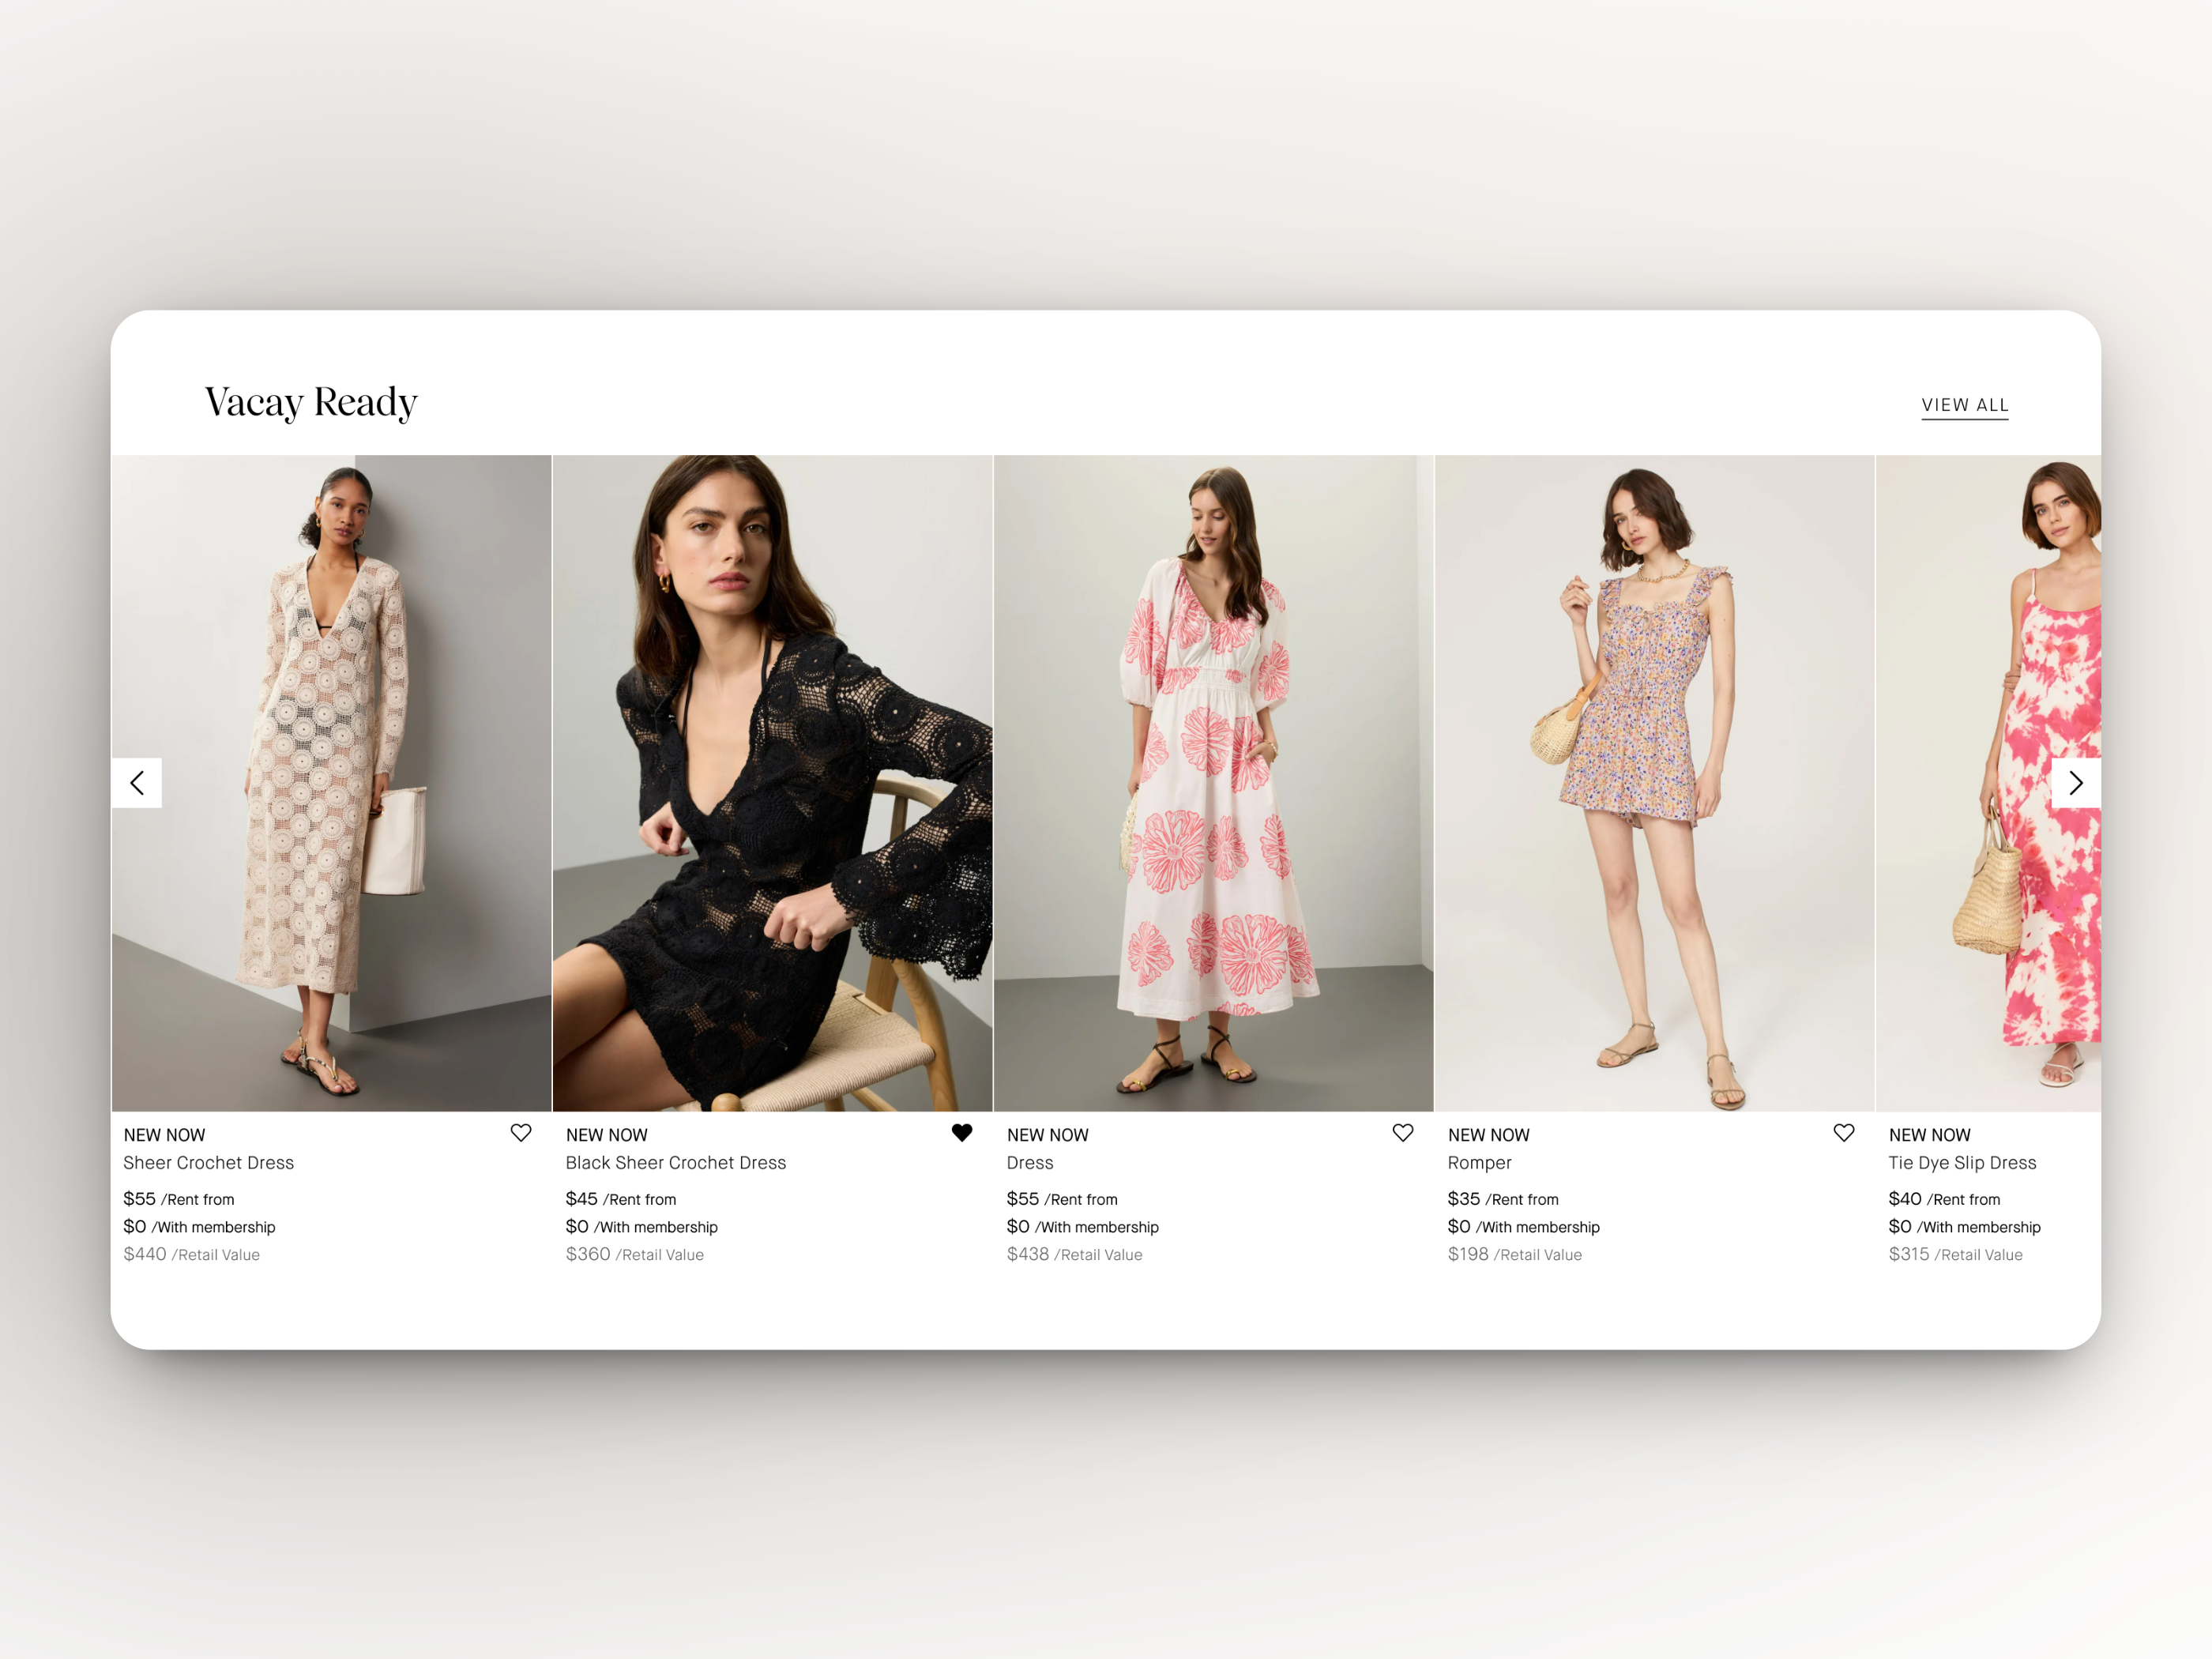
Task: Click the '$315 /Retail Value' text
Action: [x=1955, y=1255]
